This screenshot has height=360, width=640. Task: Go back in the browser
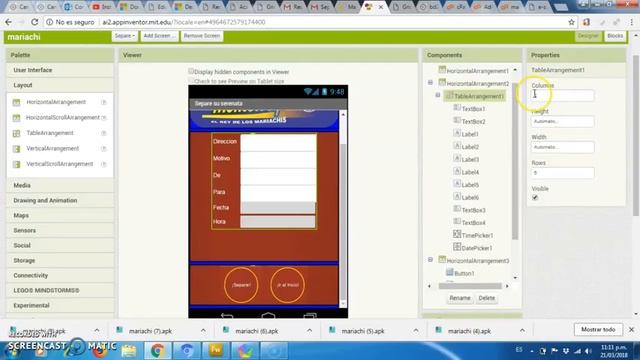[9, 22]
